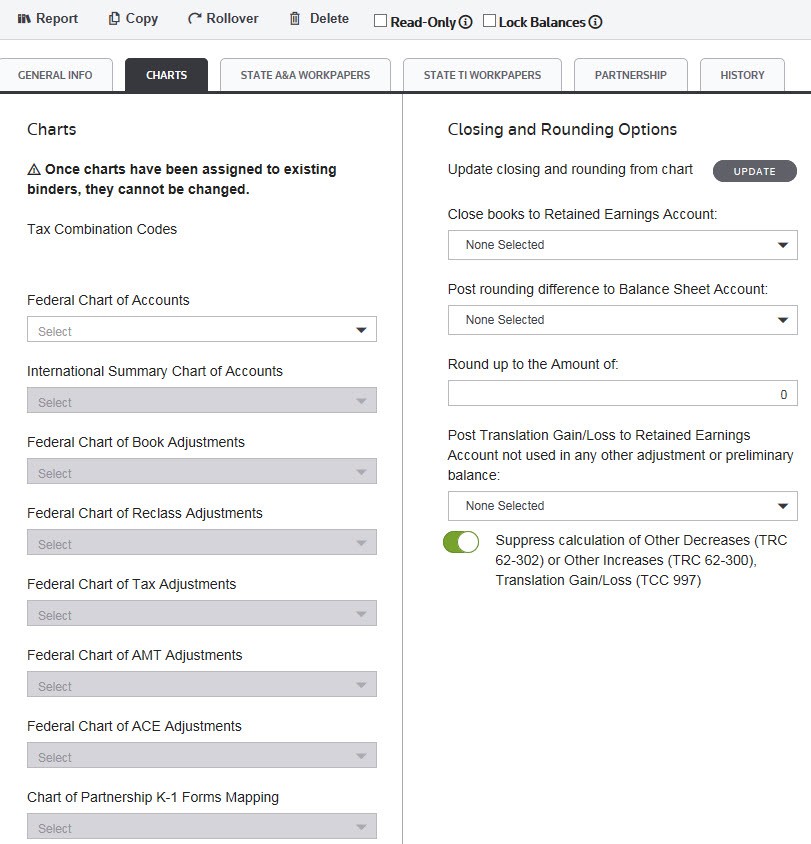The height and width of the screenshot is (844, 811).
Task: Click the Report toolbar icon
Action: [x=24, y=19]
